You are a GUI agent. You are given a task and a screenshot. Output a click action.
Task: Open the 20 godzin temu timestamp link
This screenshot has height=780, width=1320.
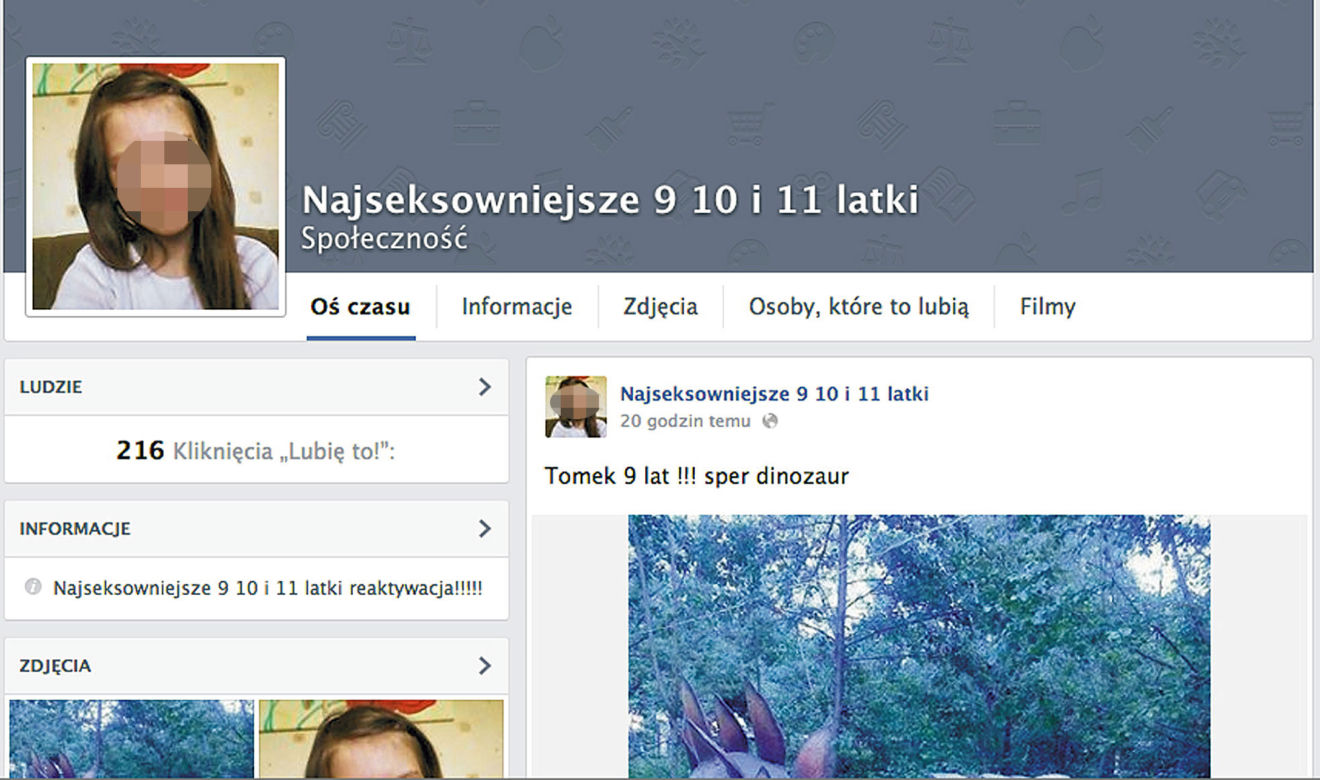click(685, 421)
